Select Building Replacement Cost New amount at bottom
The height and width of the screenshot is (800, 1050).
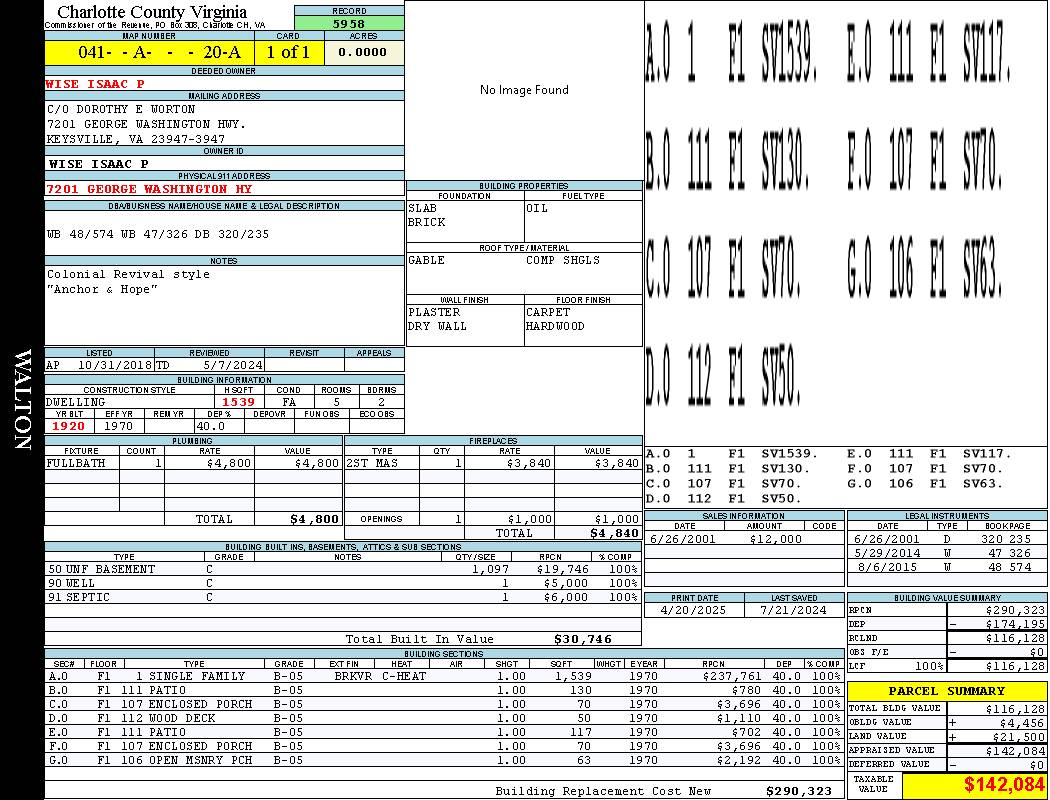[799, 791]
